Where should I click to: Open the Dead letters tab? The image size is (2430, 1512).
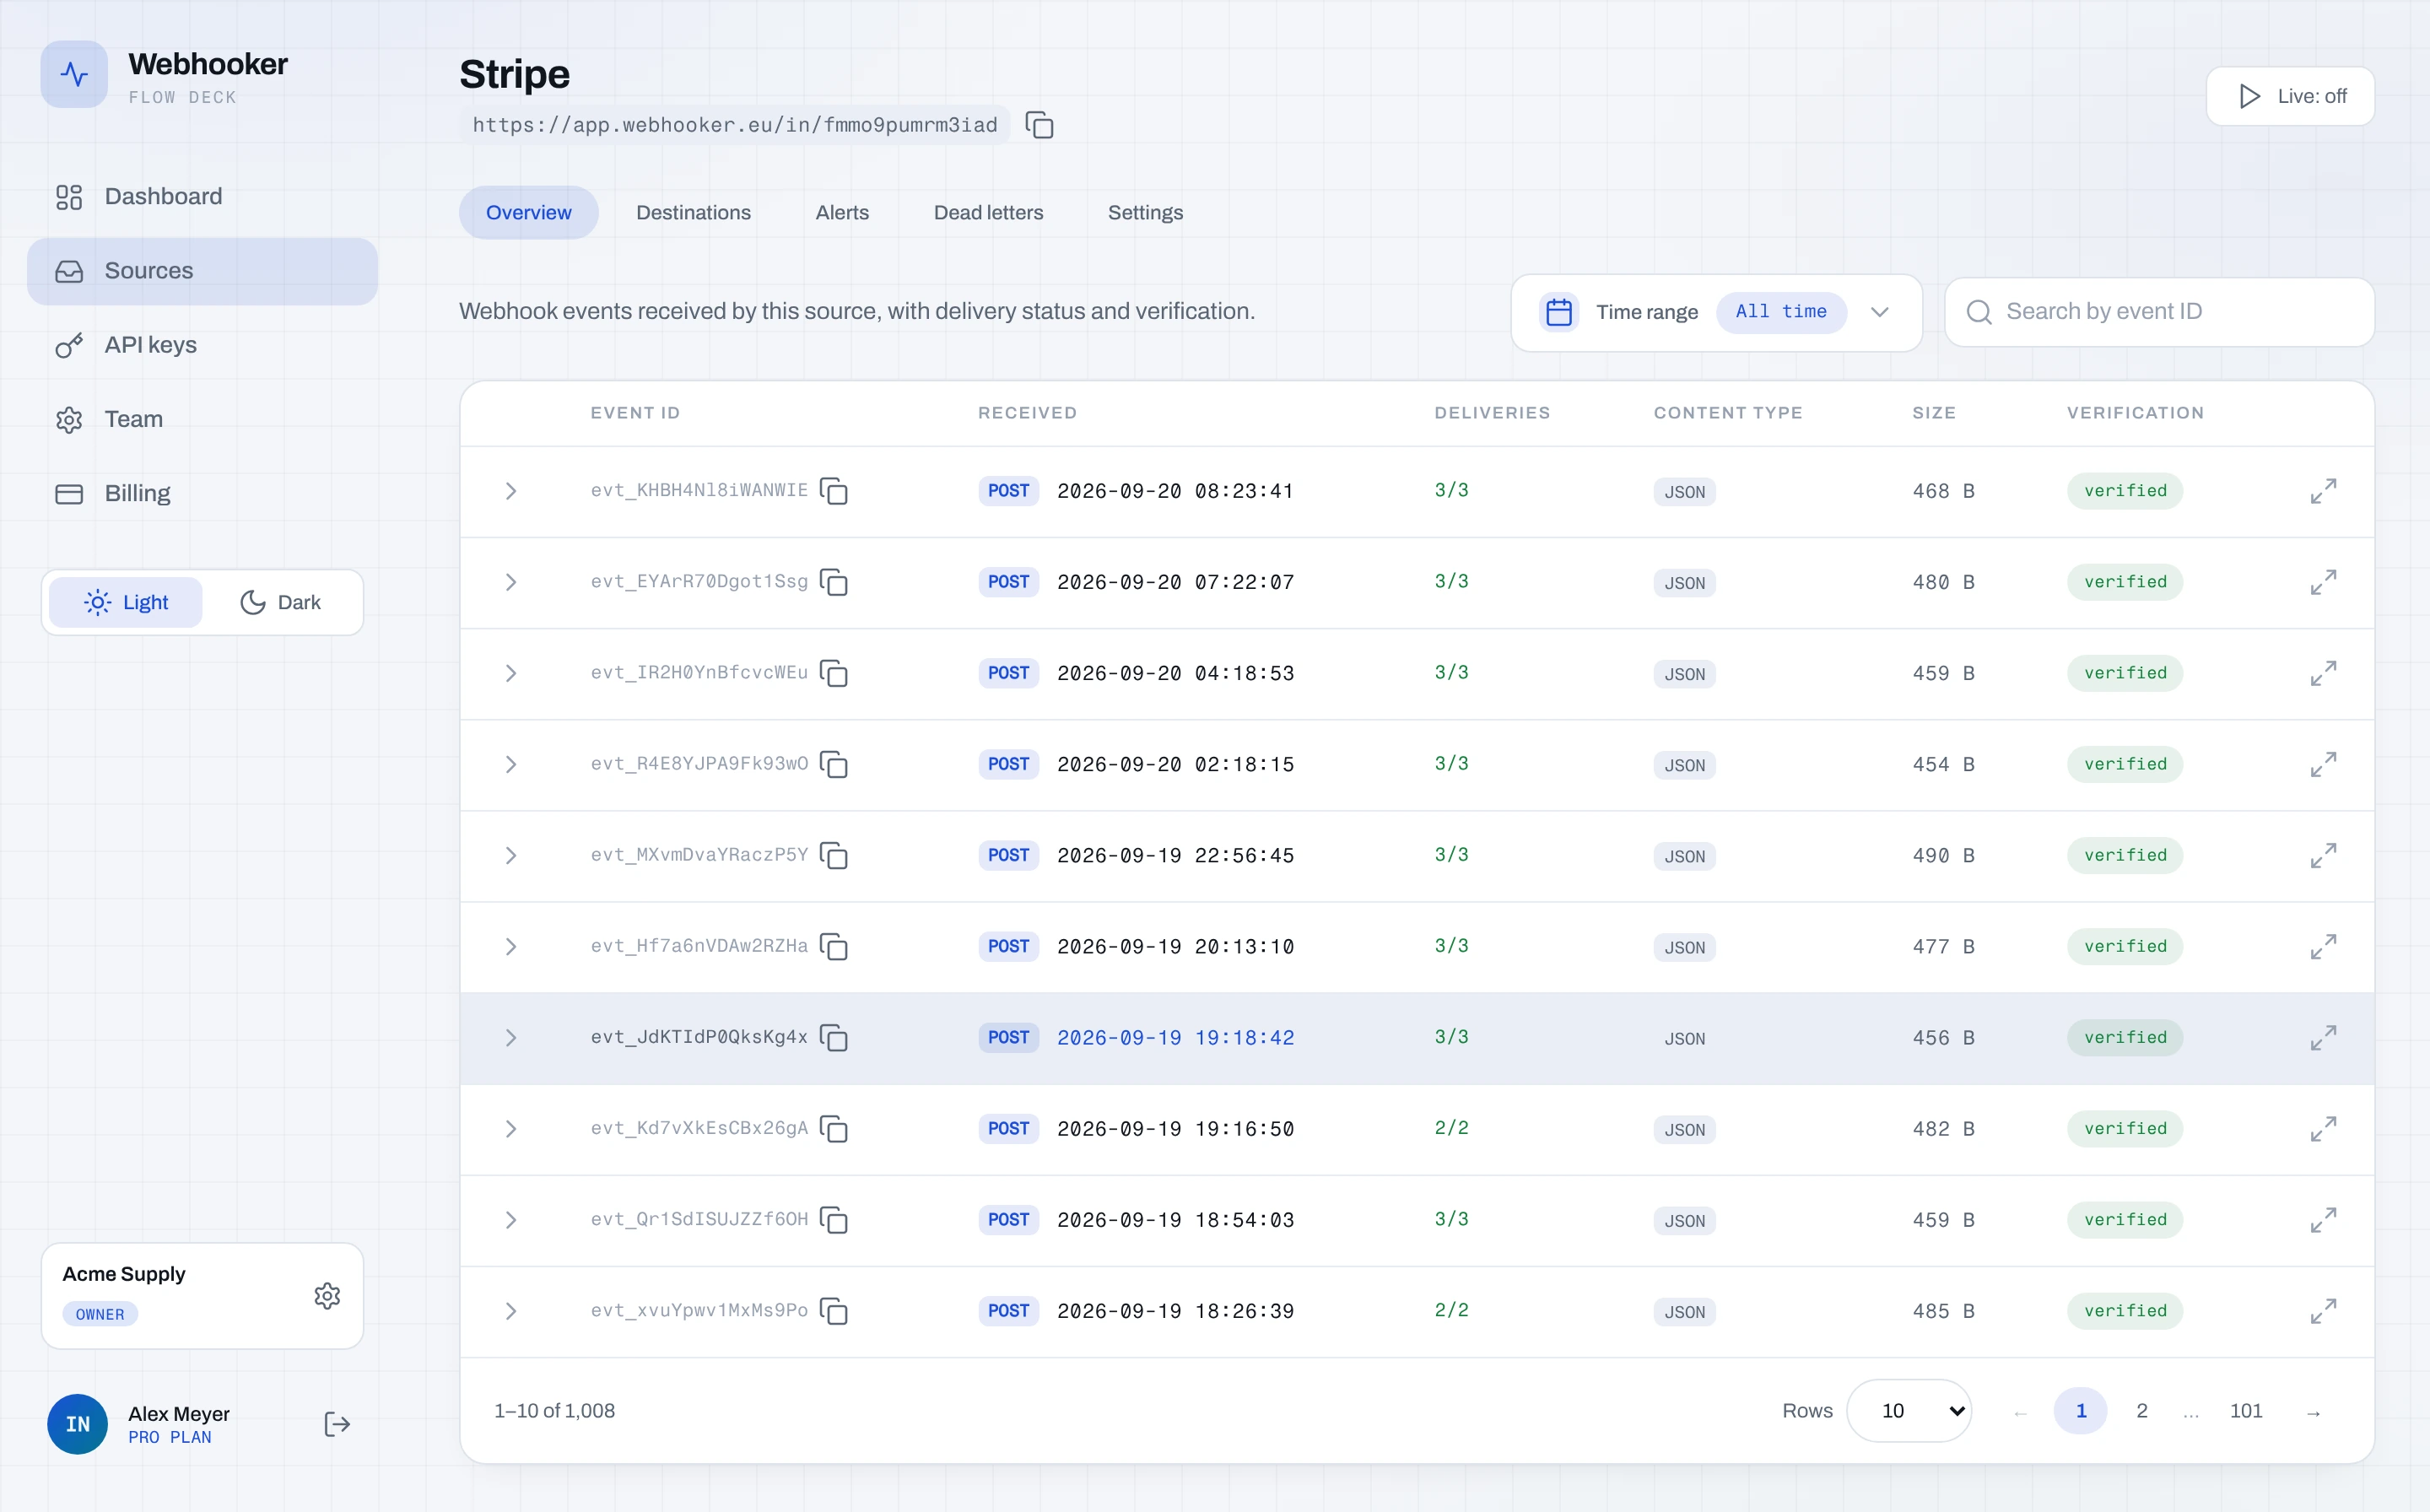click(x=988, y=212)
